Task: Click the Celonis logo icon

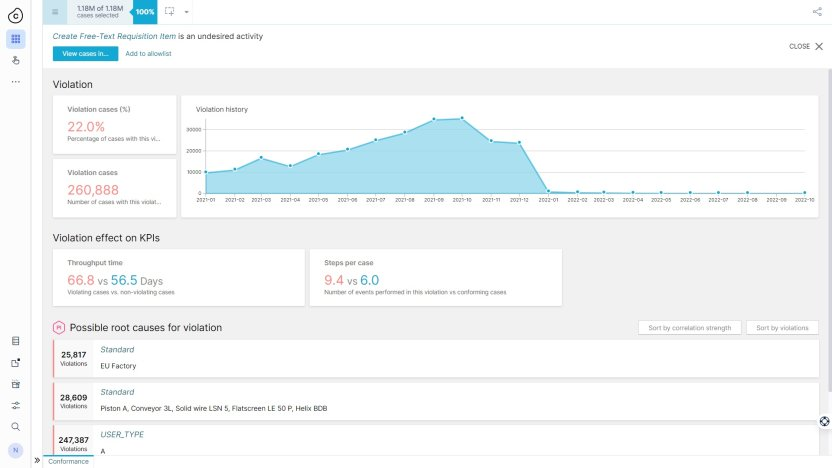Action: (x=15, y=16)
